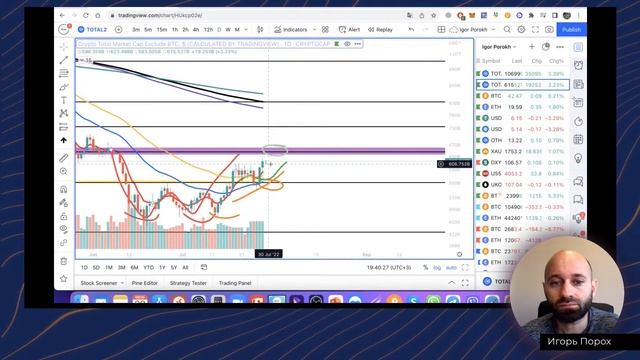This screenshot has width=640, height=360.
Task: Click the trash icon to remove drawings
Action: click(x=64, y=261)
